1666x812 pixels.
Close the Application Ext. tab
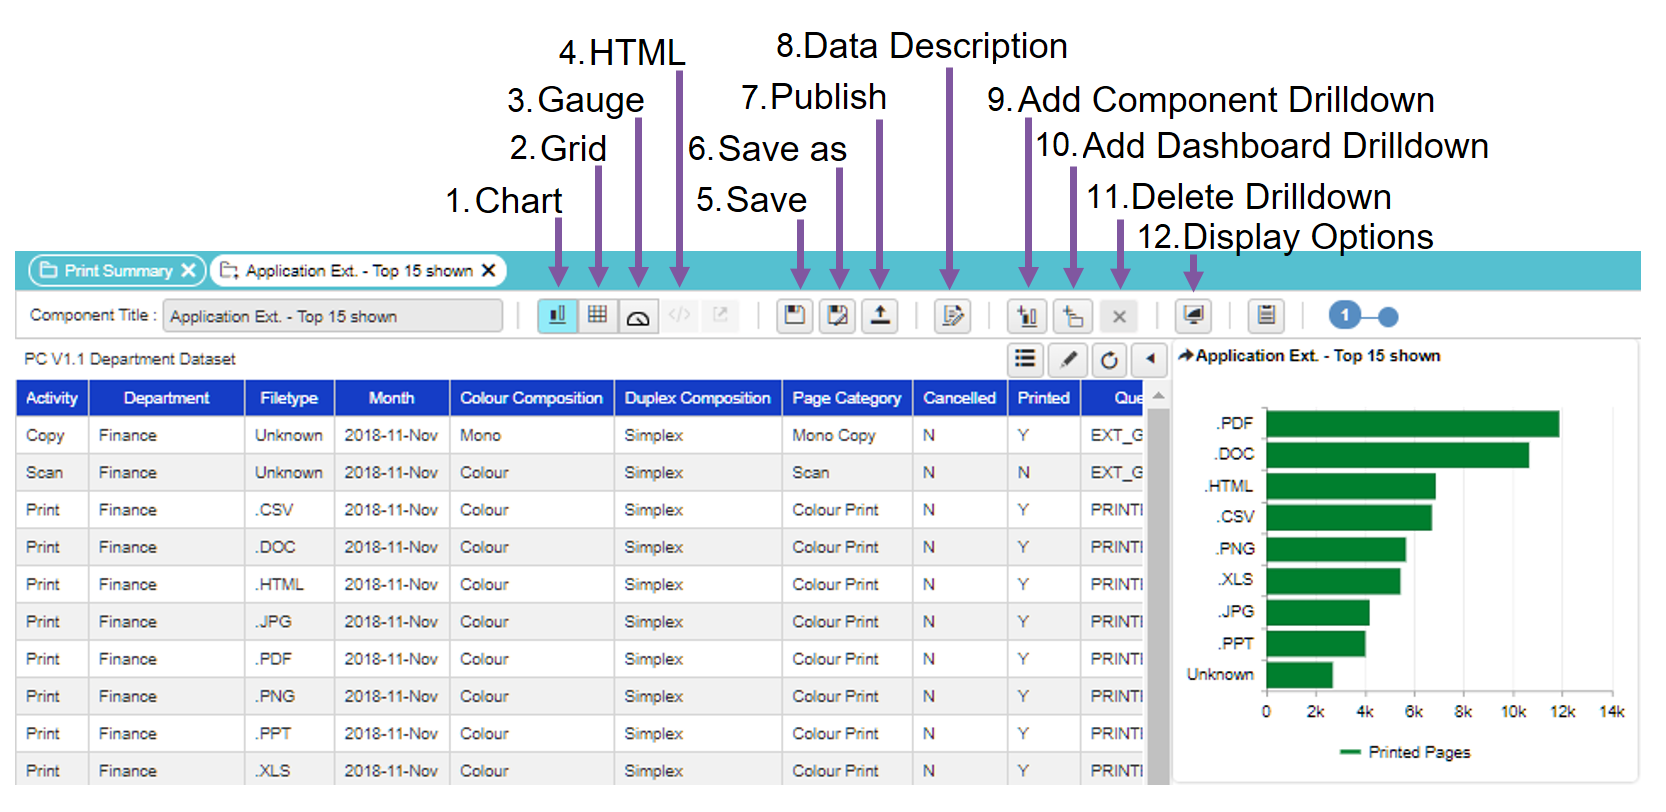[x=489, y=271]
